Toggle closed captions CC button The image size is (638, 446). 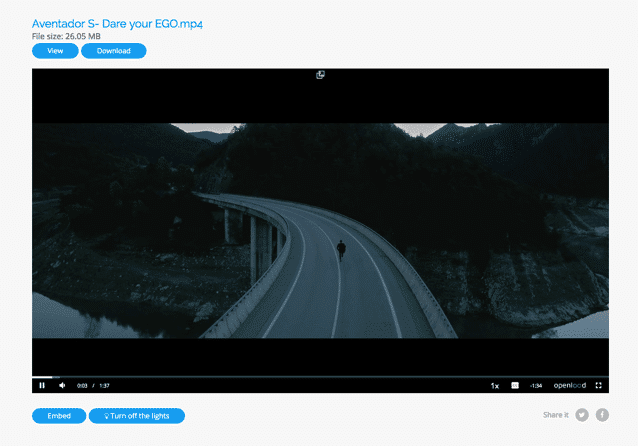pyautogui.click(x=515, y=385)
